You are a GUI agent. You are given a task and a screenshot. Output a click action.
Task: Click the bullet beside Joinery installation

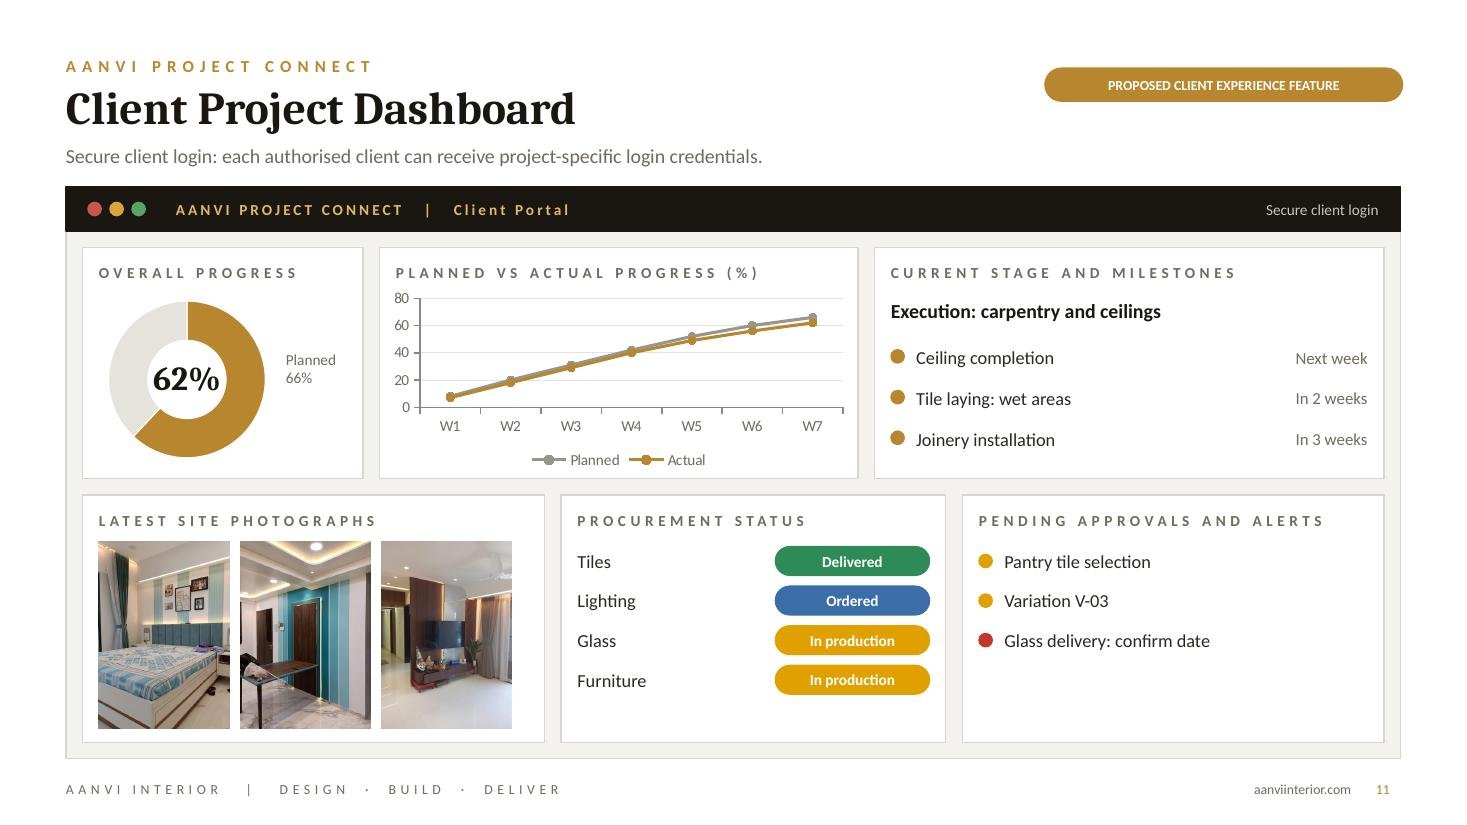point(898,438)
